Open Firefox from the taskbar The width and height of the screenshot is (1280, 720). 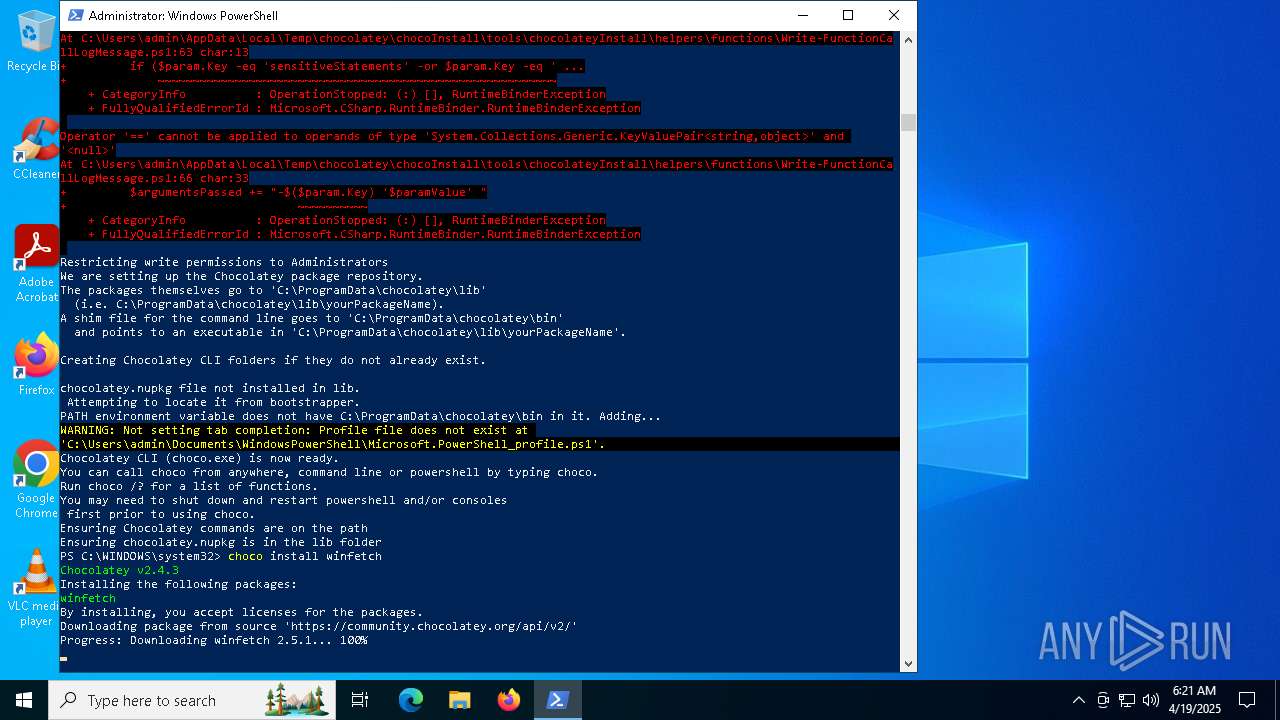coord(509,700)
